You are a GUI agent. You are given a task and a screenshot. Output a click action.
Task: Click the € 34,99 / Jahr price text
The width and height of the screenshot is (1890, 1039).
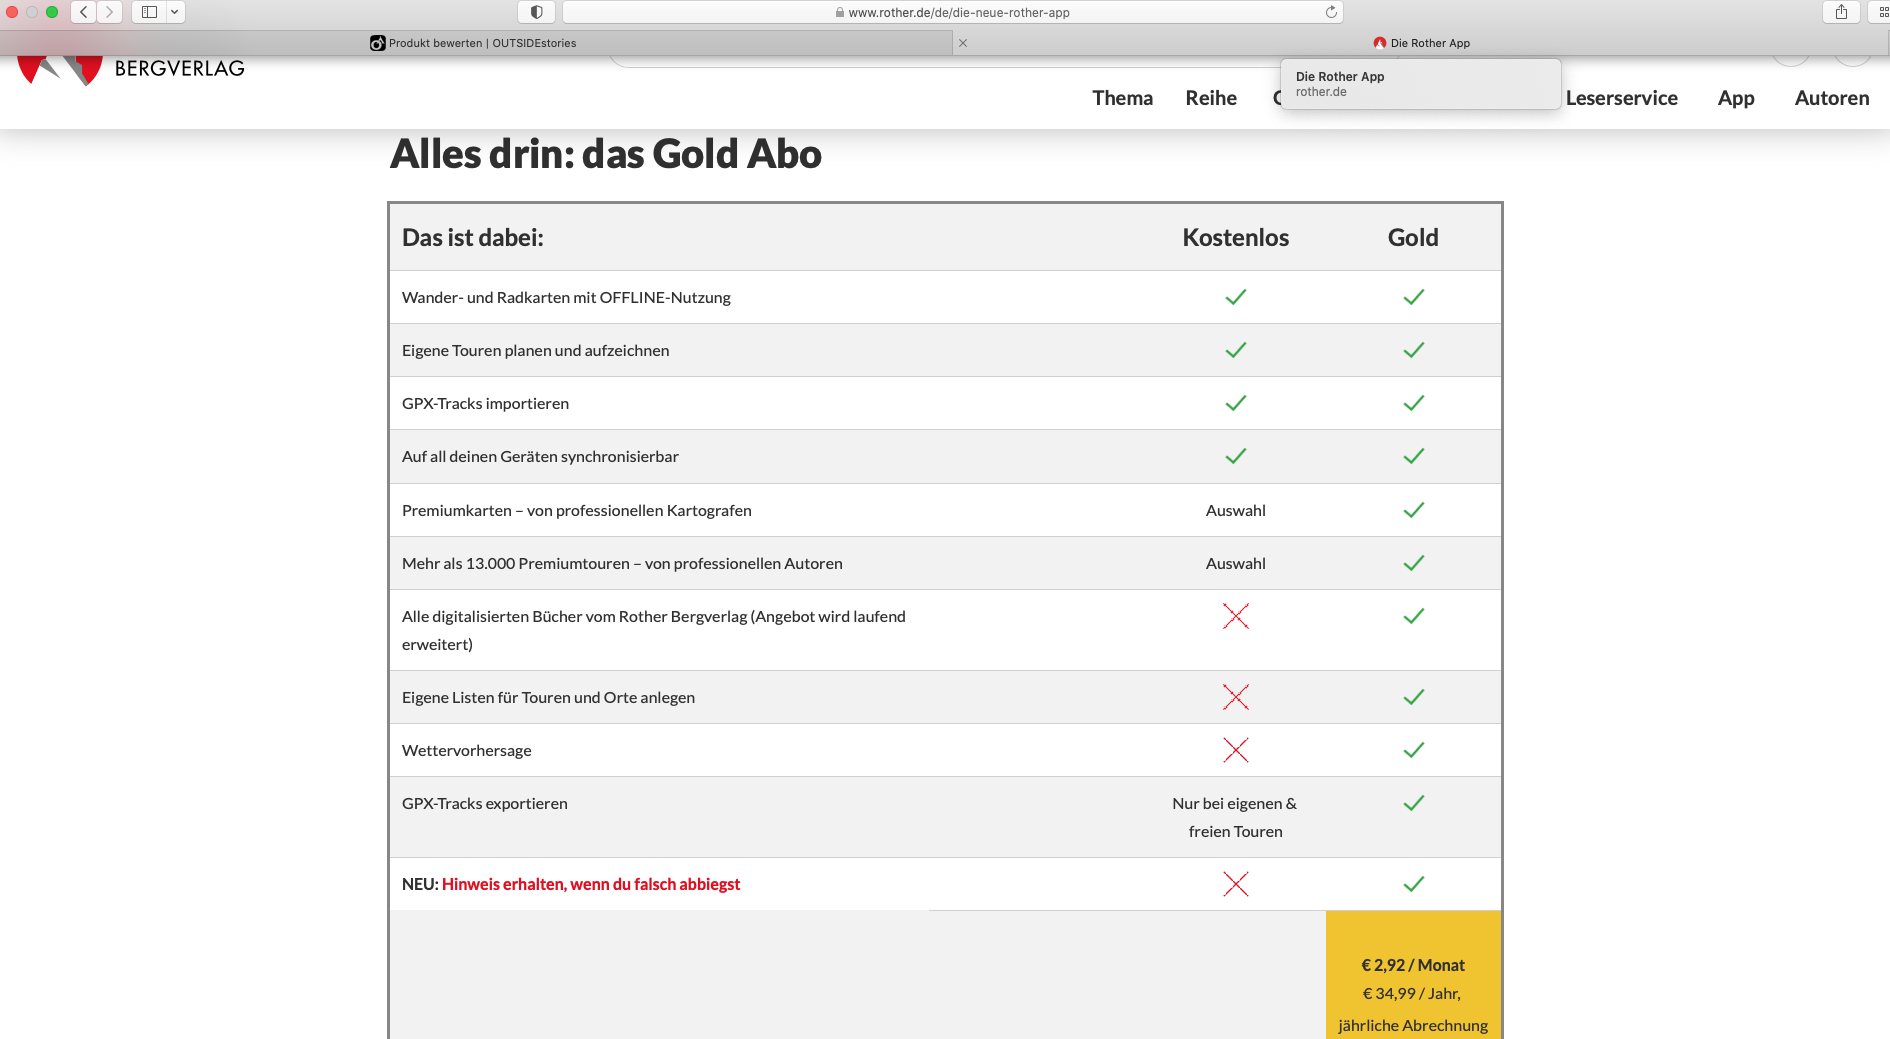[x=1412, y=994]
